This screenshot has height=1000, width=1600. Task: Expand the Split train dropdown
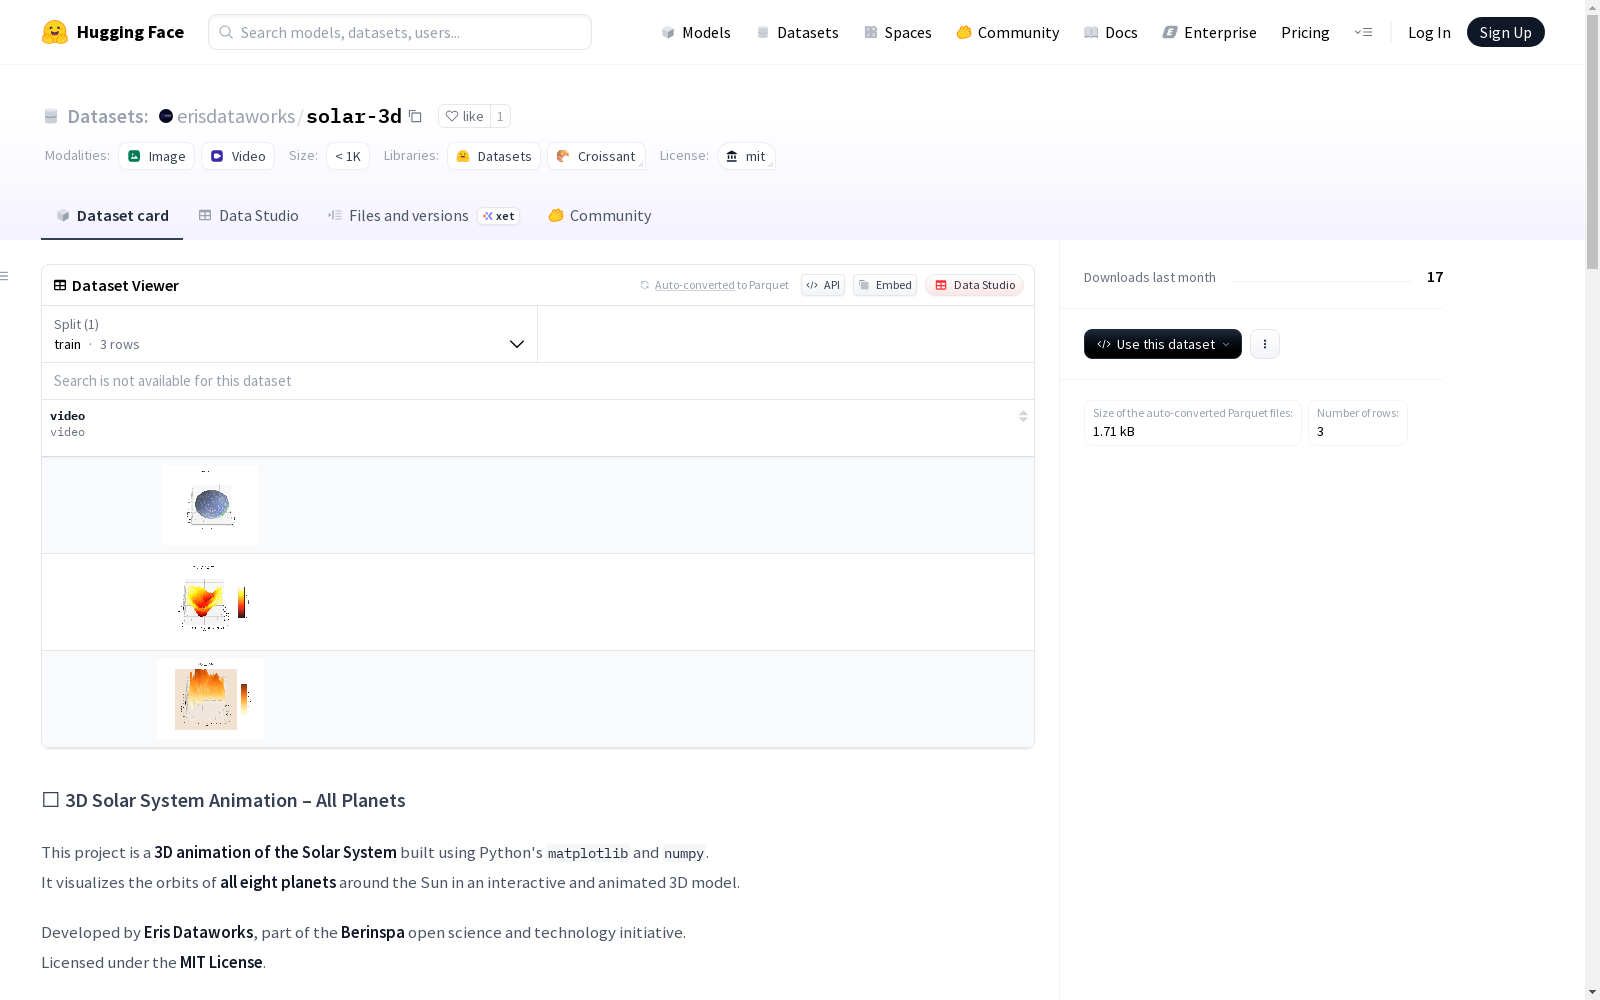(290, 334)
